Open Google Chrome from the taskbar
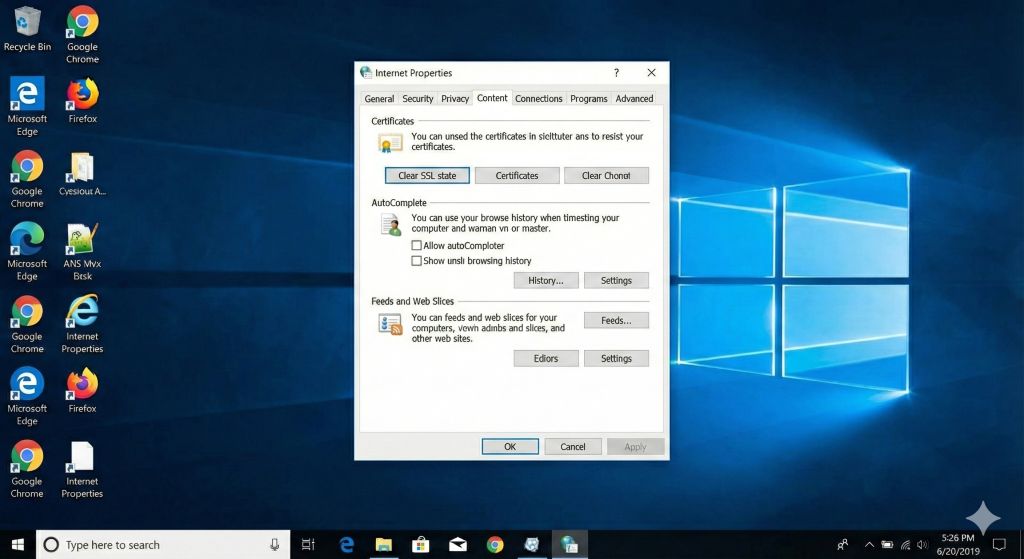 (x=495, y=545)
